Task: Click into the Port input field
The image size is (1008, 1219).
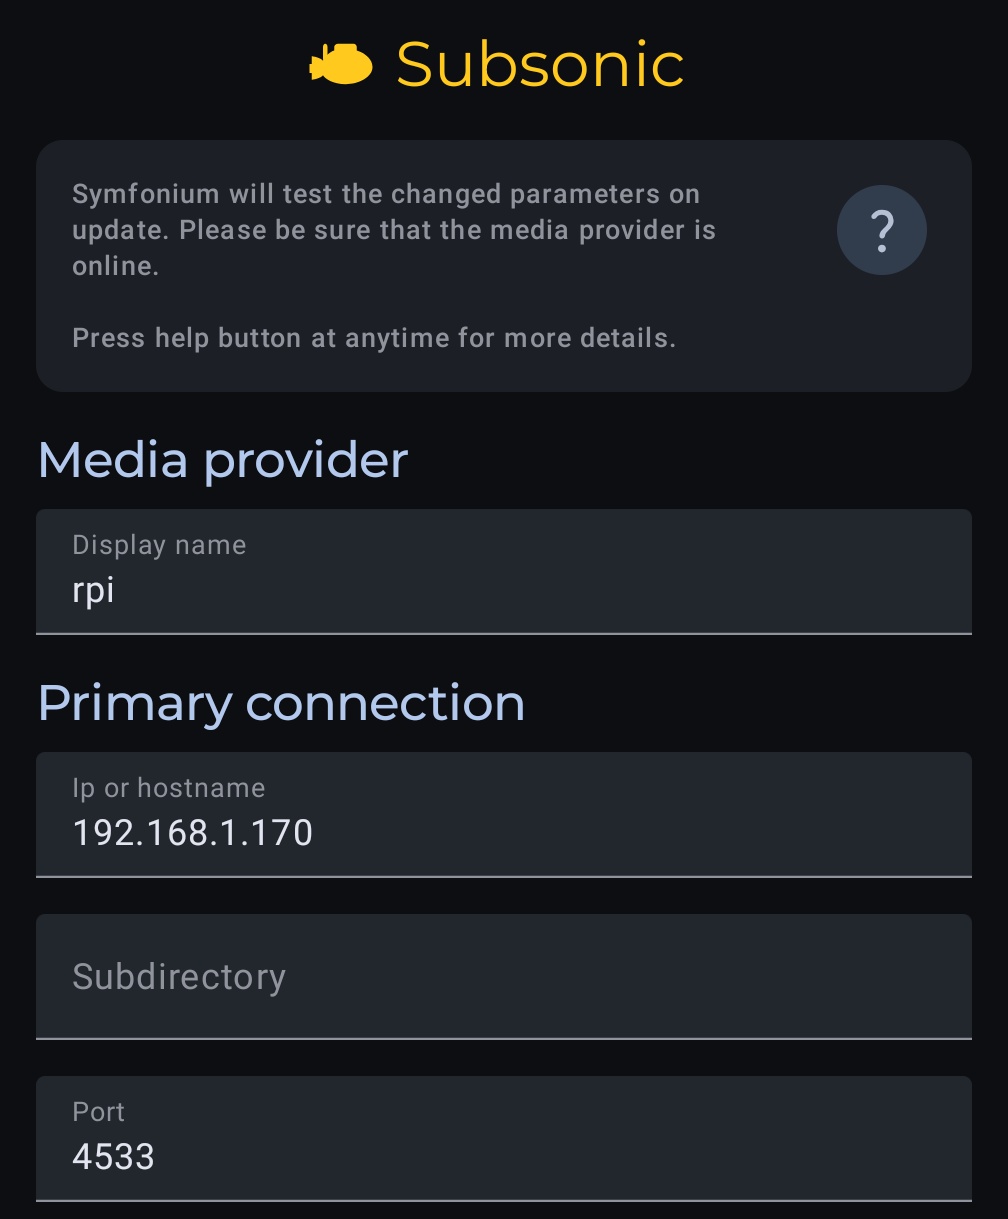Action: (504, 1138)
